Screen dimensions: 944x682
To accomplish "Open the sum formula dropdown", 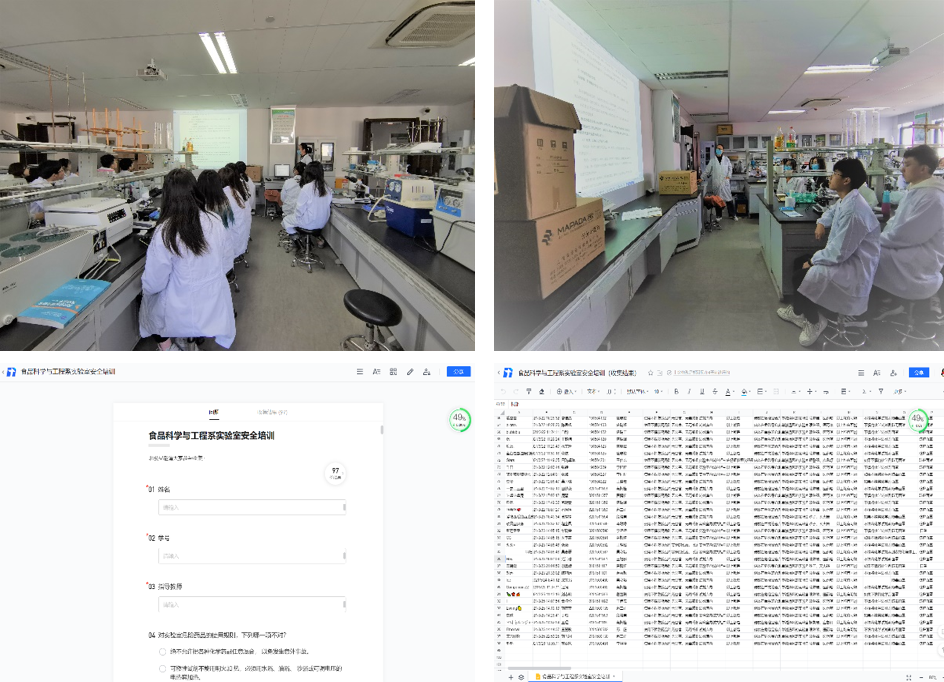I will 865,392.
